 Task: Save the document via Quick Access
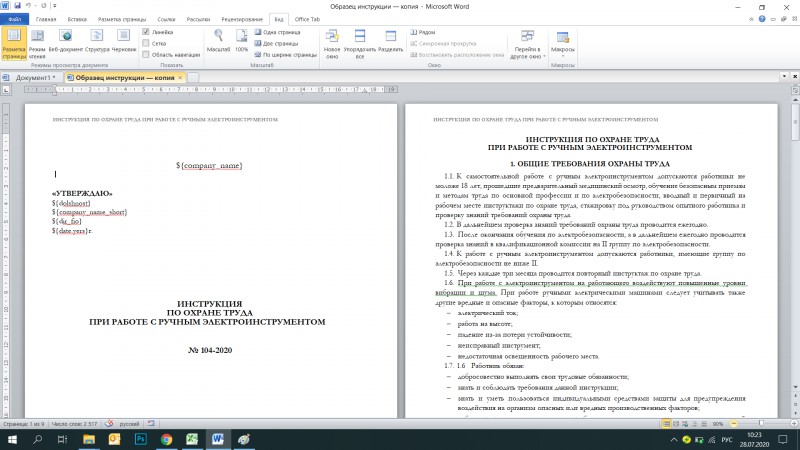pos(17,6)
